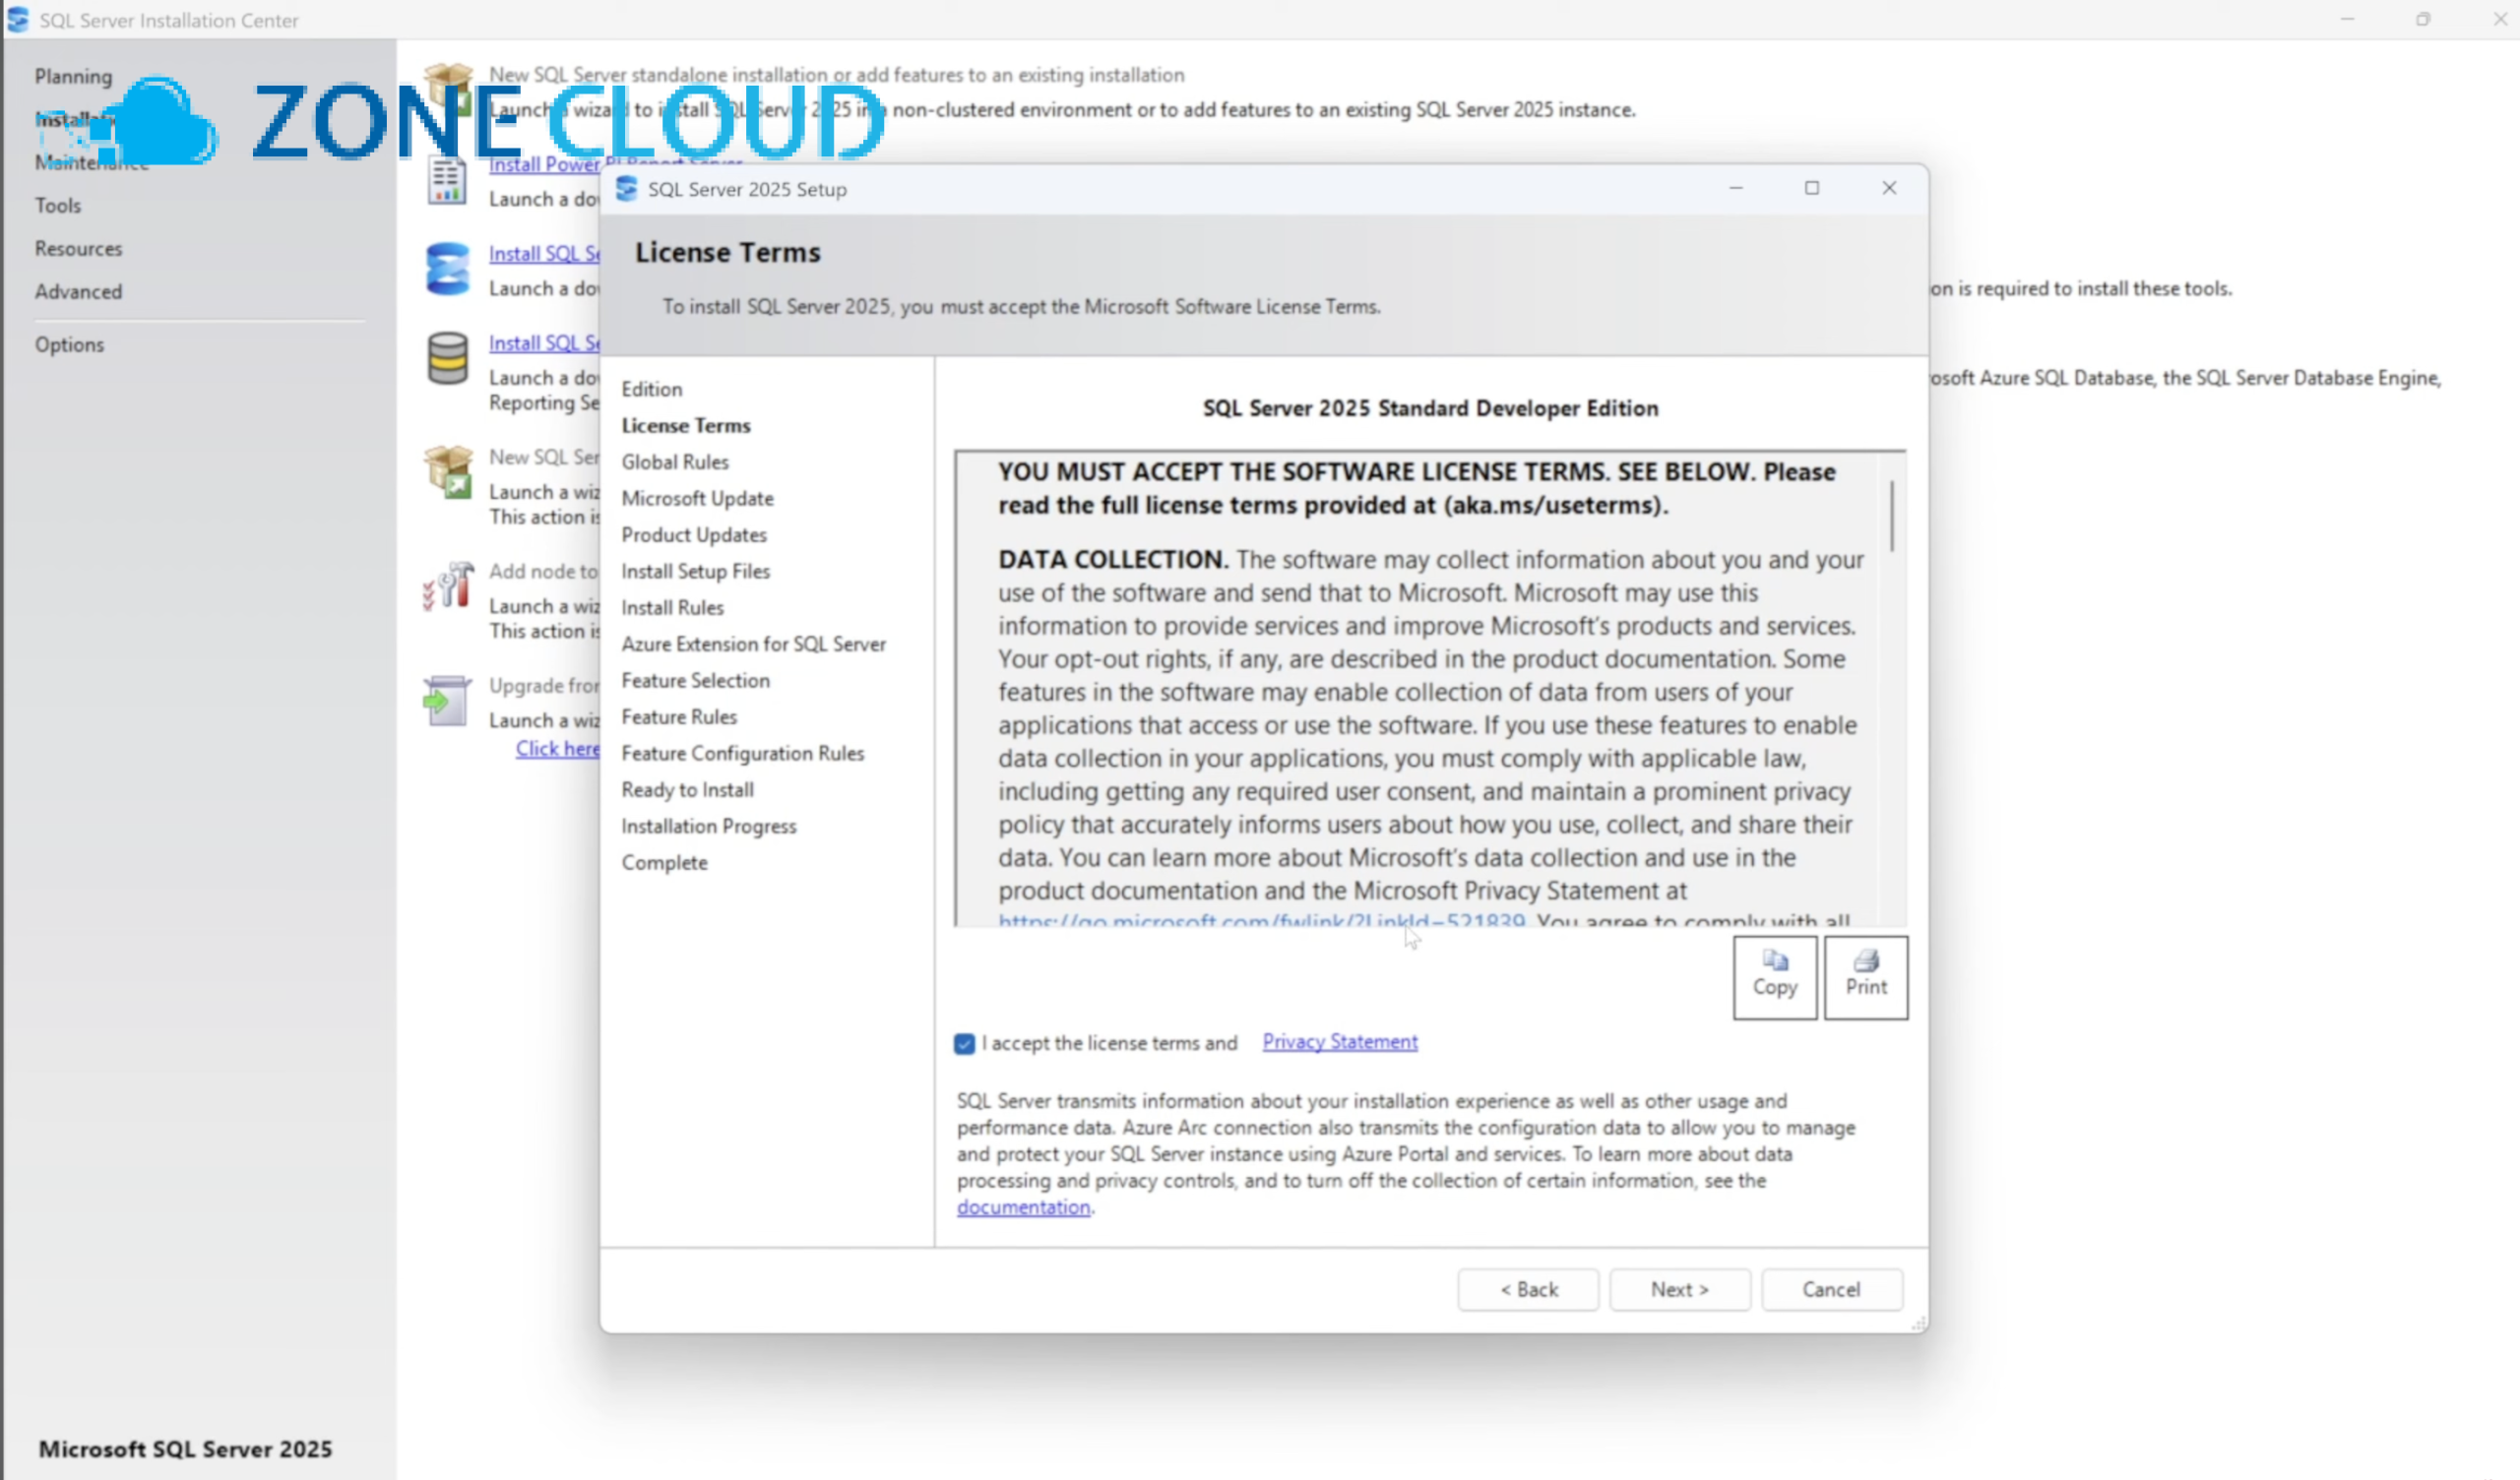This screenshot has height=1480, width=2520.
Task: Toggle the accept license terms checkbox
Action: [964, 1043]
